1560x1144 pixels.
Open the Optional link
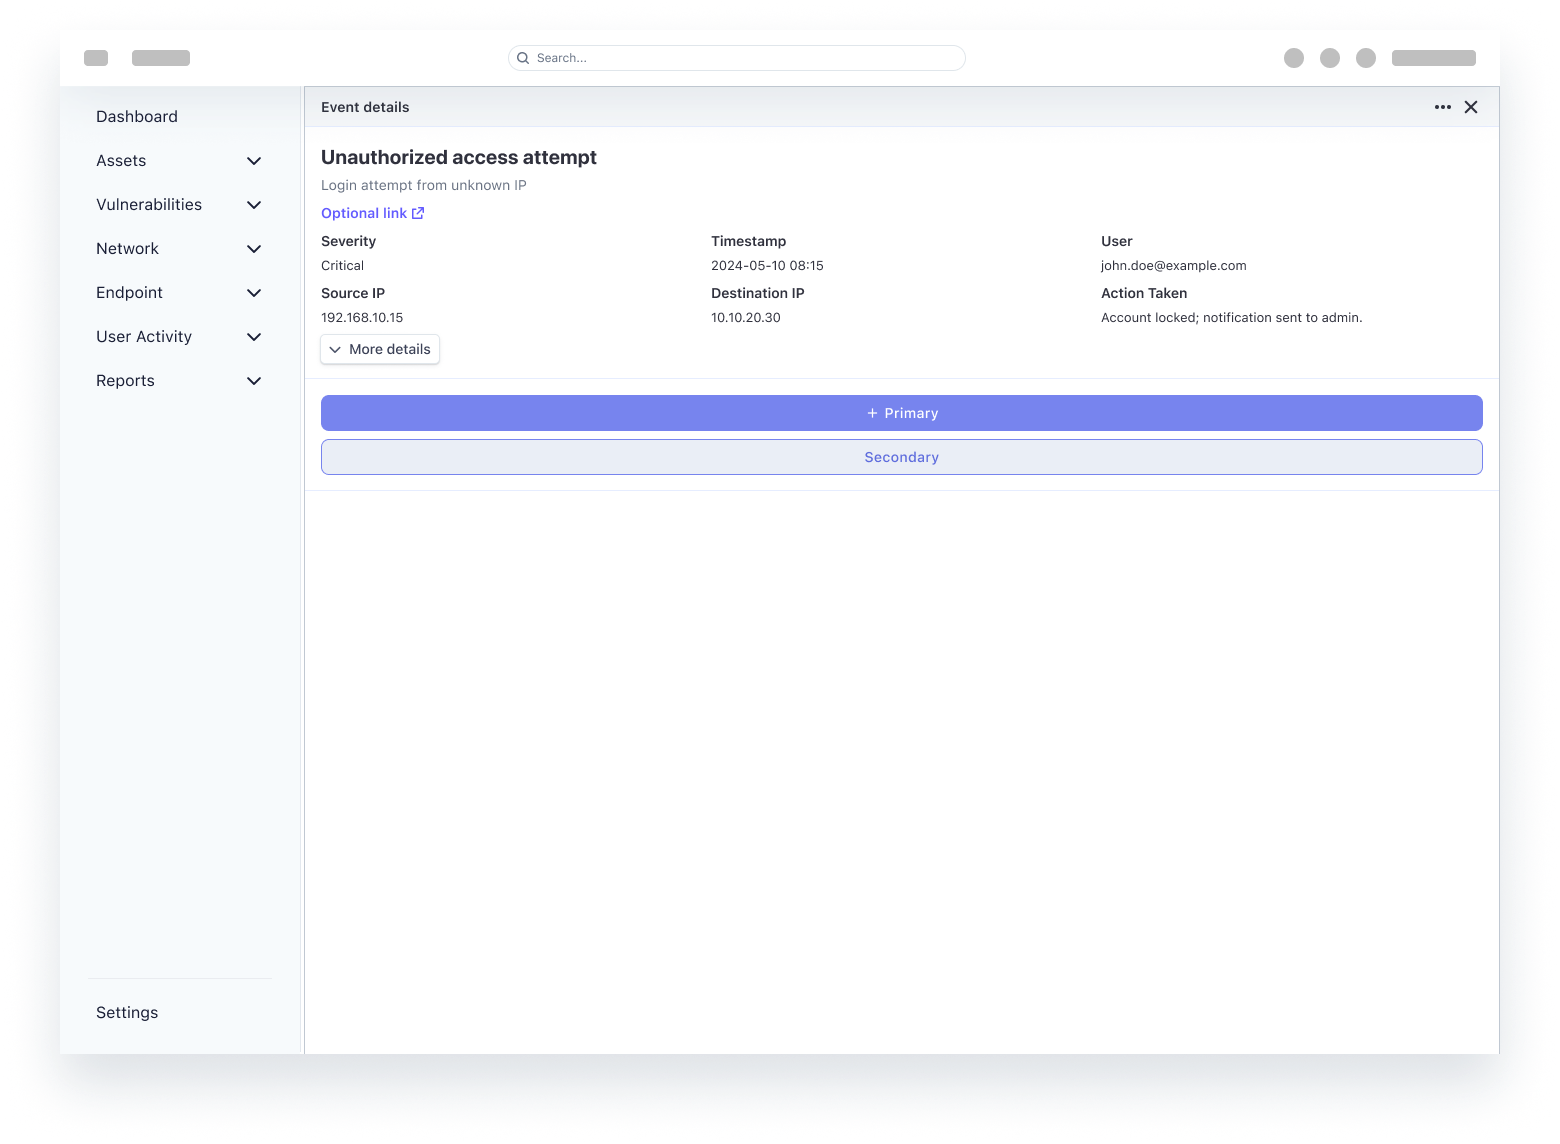pos(364,212)
